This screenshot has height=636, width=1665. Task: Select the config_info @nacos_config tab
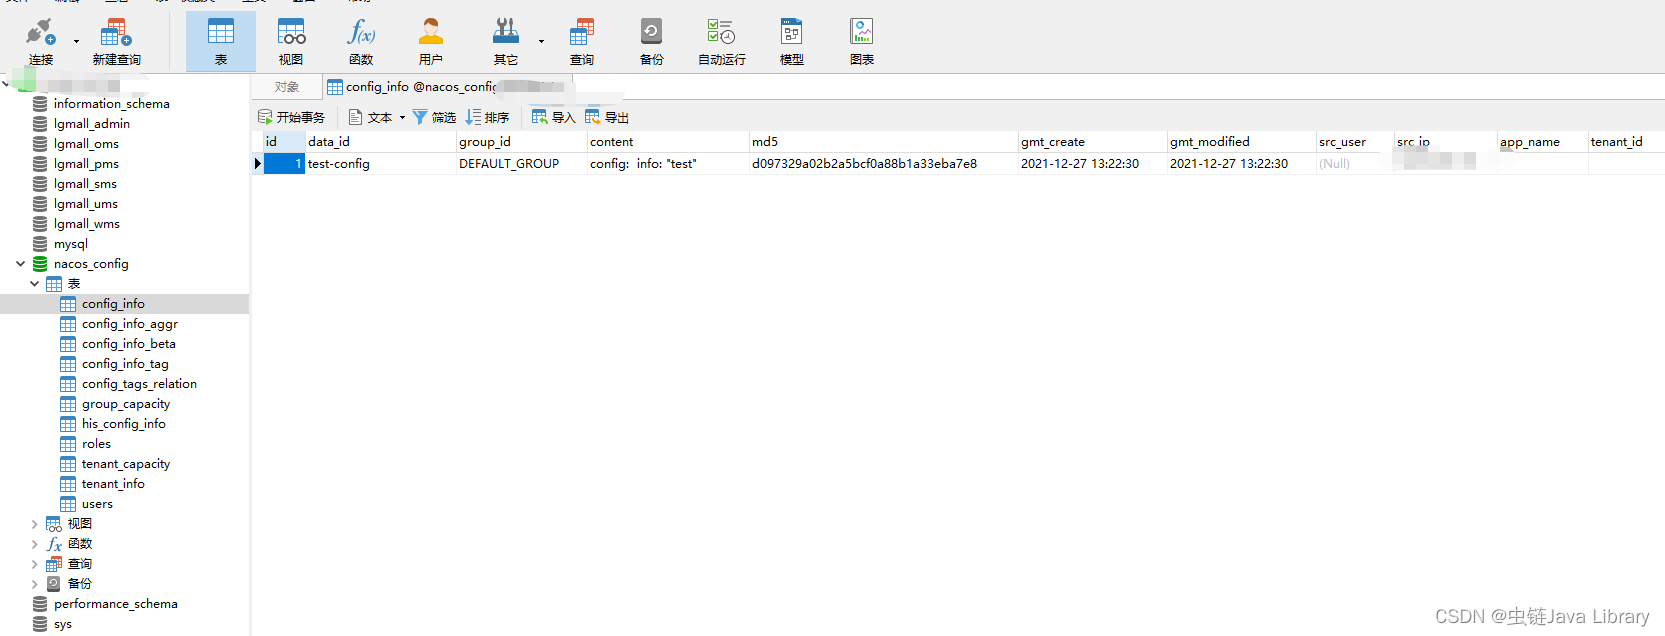pos(448,87)
